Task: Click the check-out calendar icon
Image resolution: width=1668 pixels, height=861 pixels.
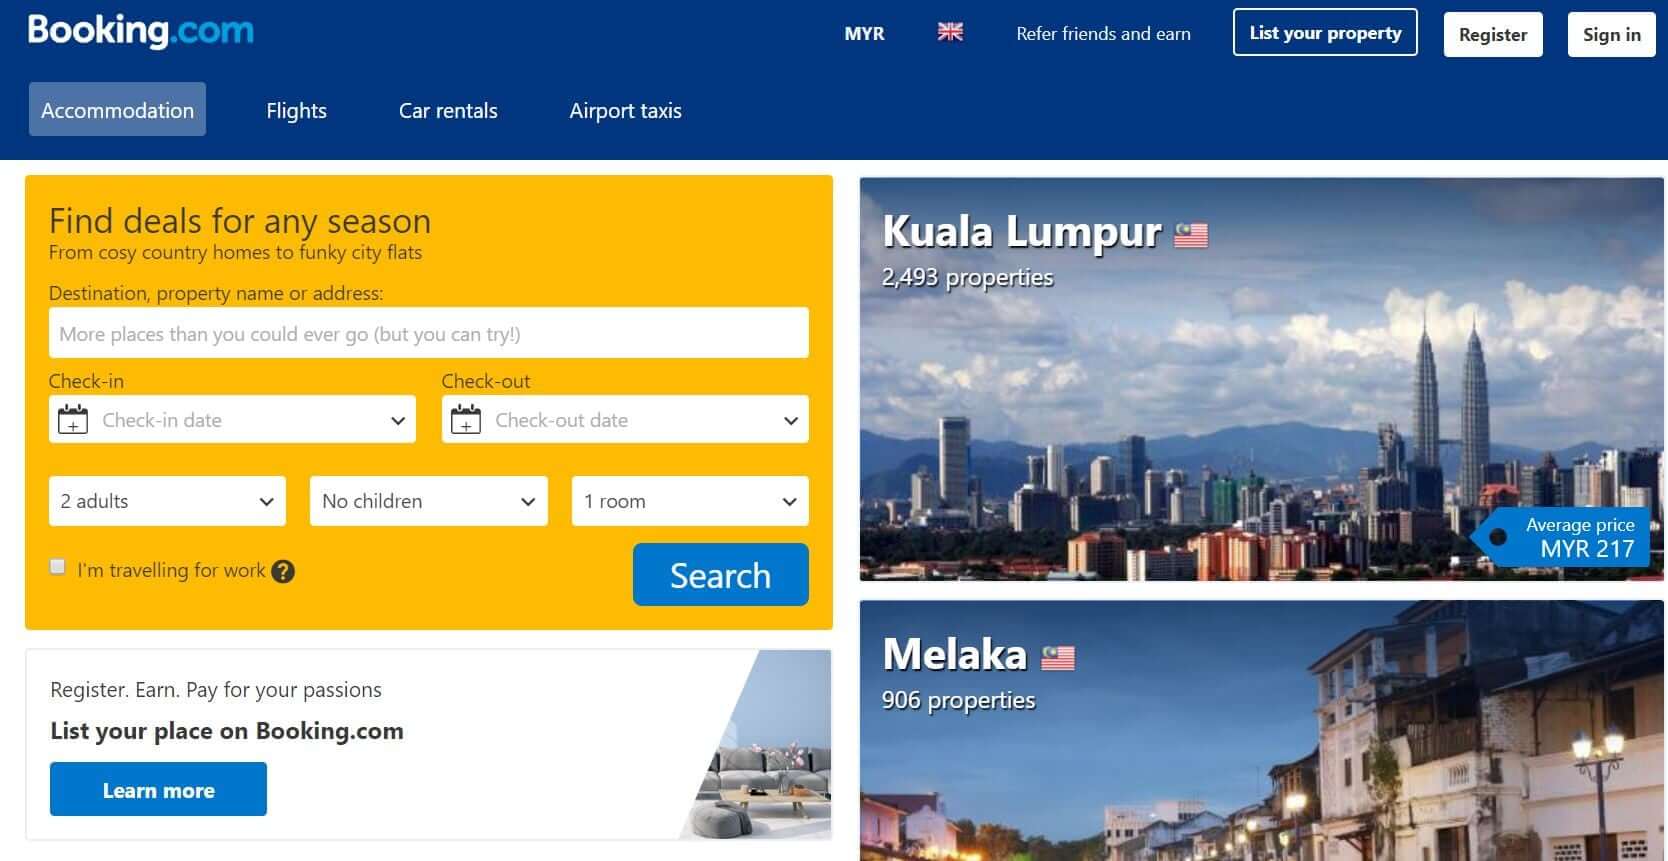Action: click(466, 419)
